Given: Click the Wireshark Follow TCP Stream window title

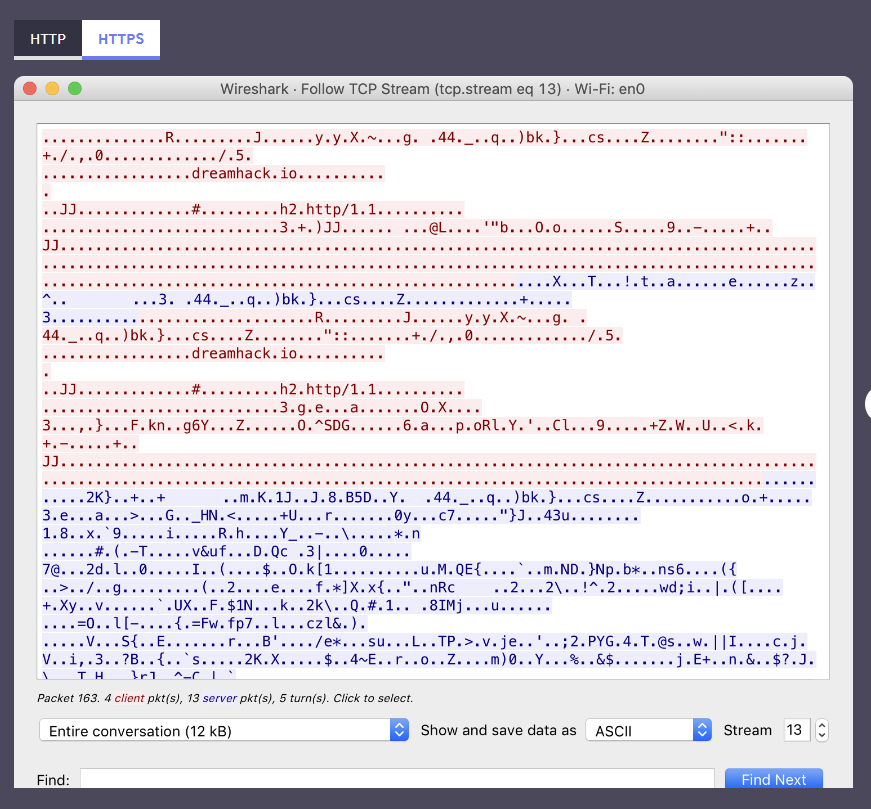Looking at the screenshot, I should [432, 89].
